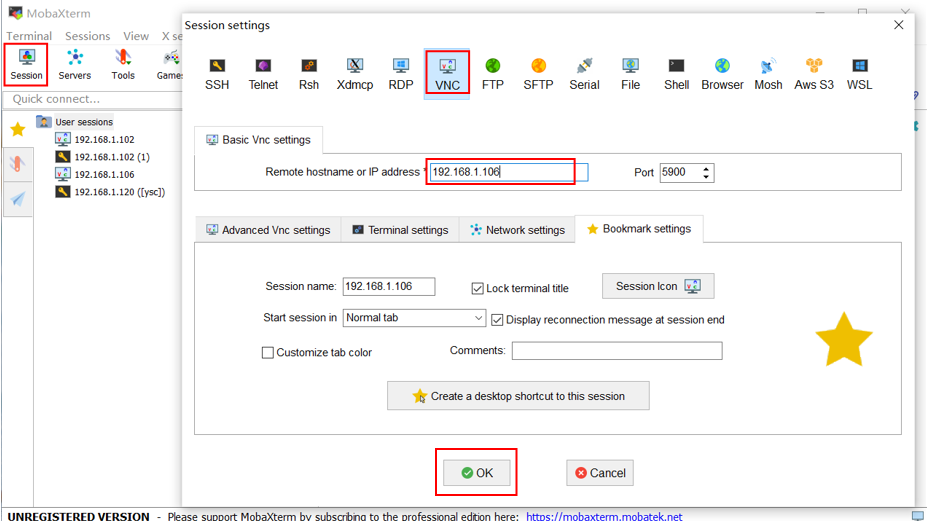
Task: Open the Games toolbar button
Action: [x=170, y=64]
